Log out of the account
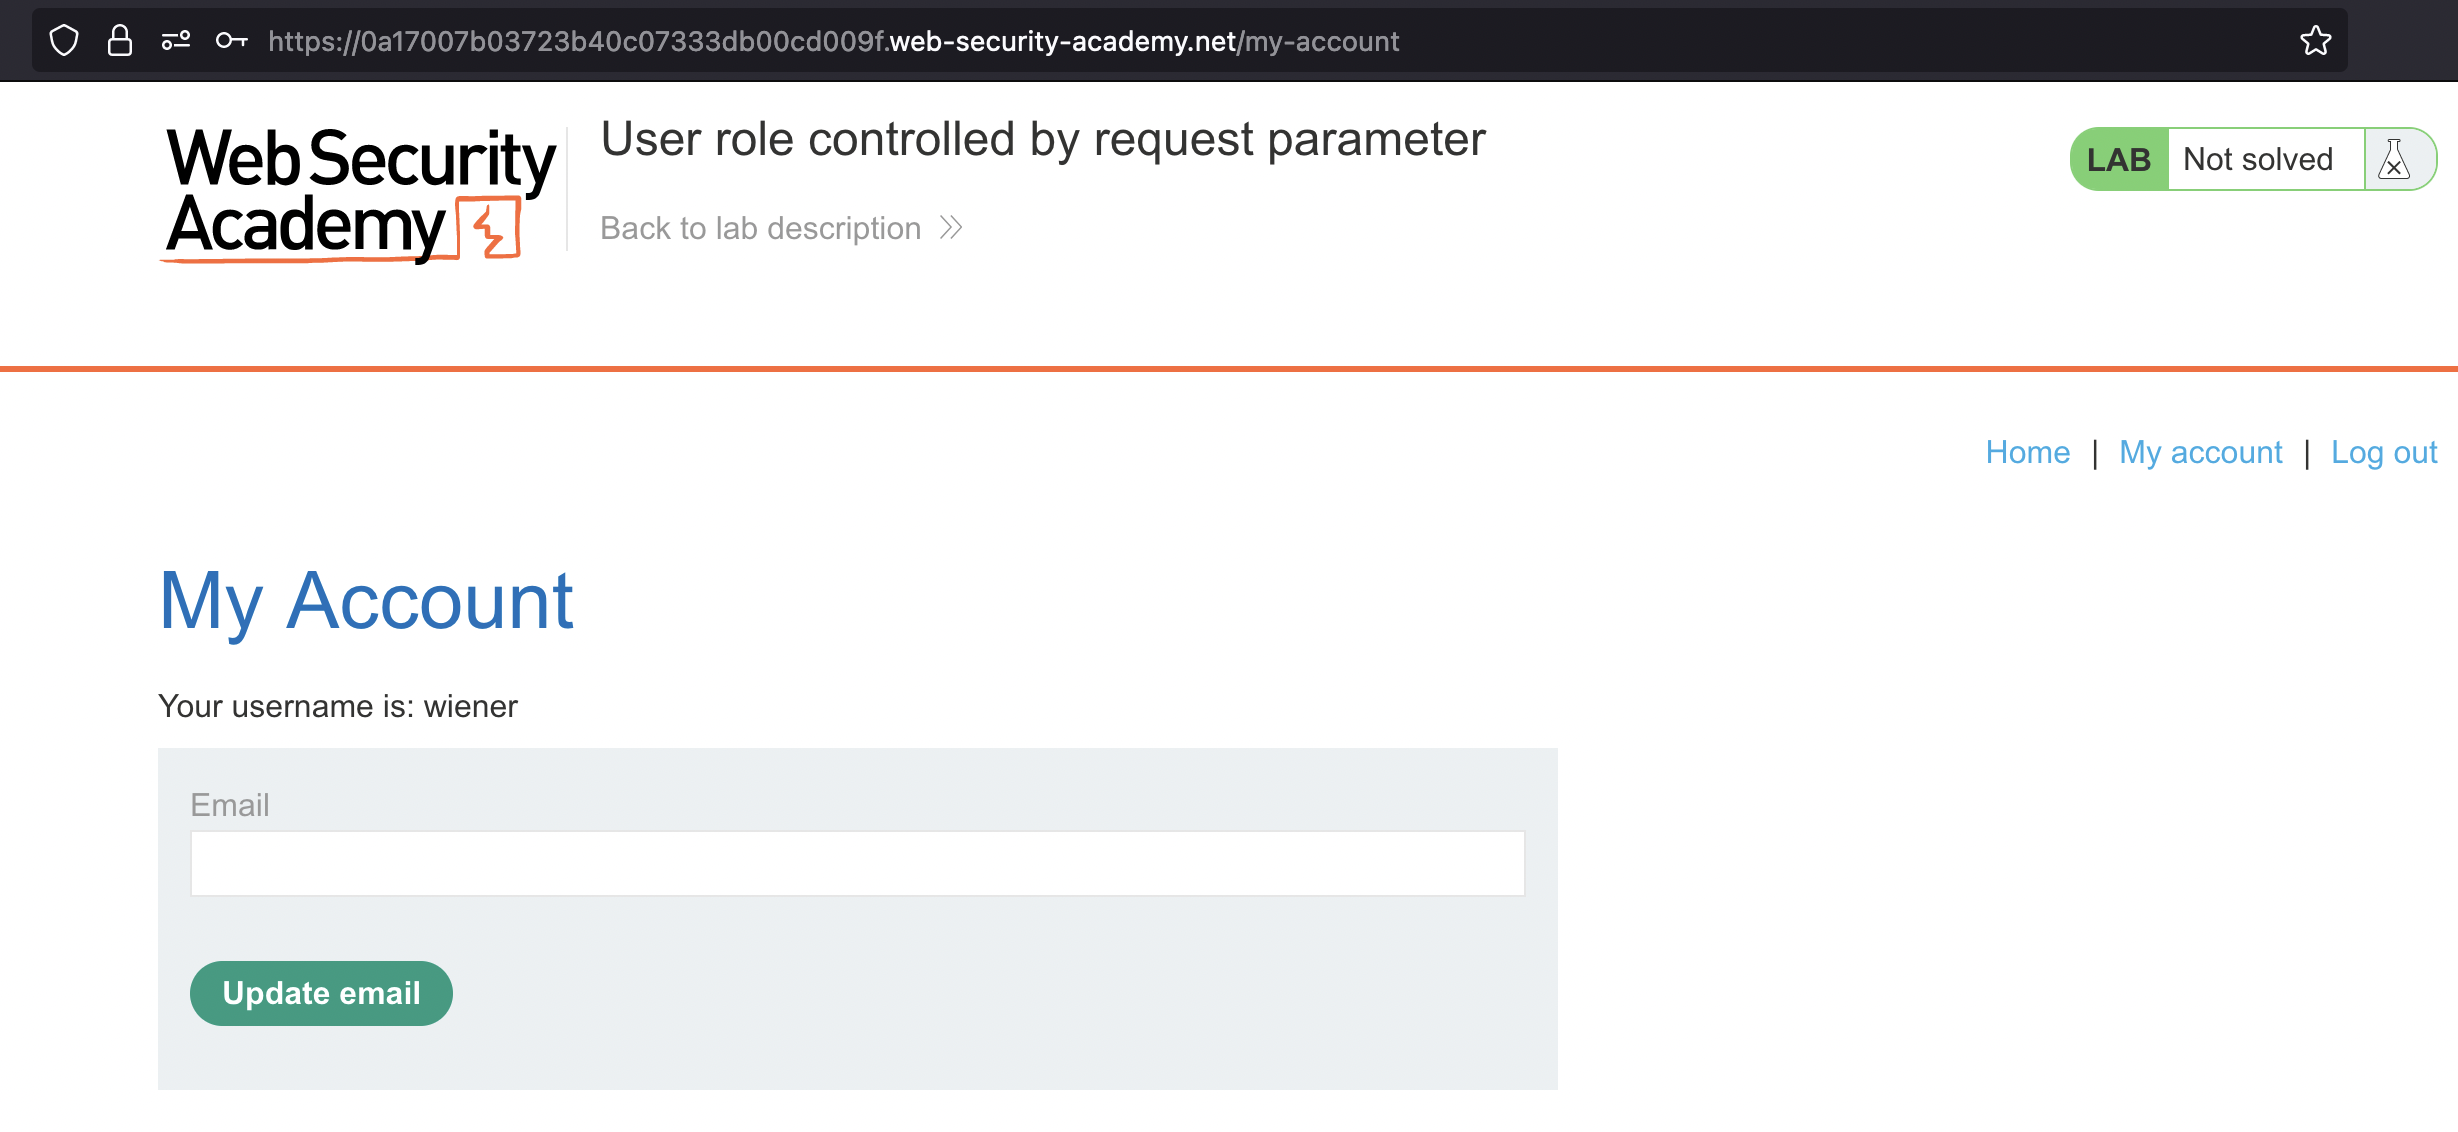The height and width of the screenshot is (1132, 2458). tap(2384, 452)
